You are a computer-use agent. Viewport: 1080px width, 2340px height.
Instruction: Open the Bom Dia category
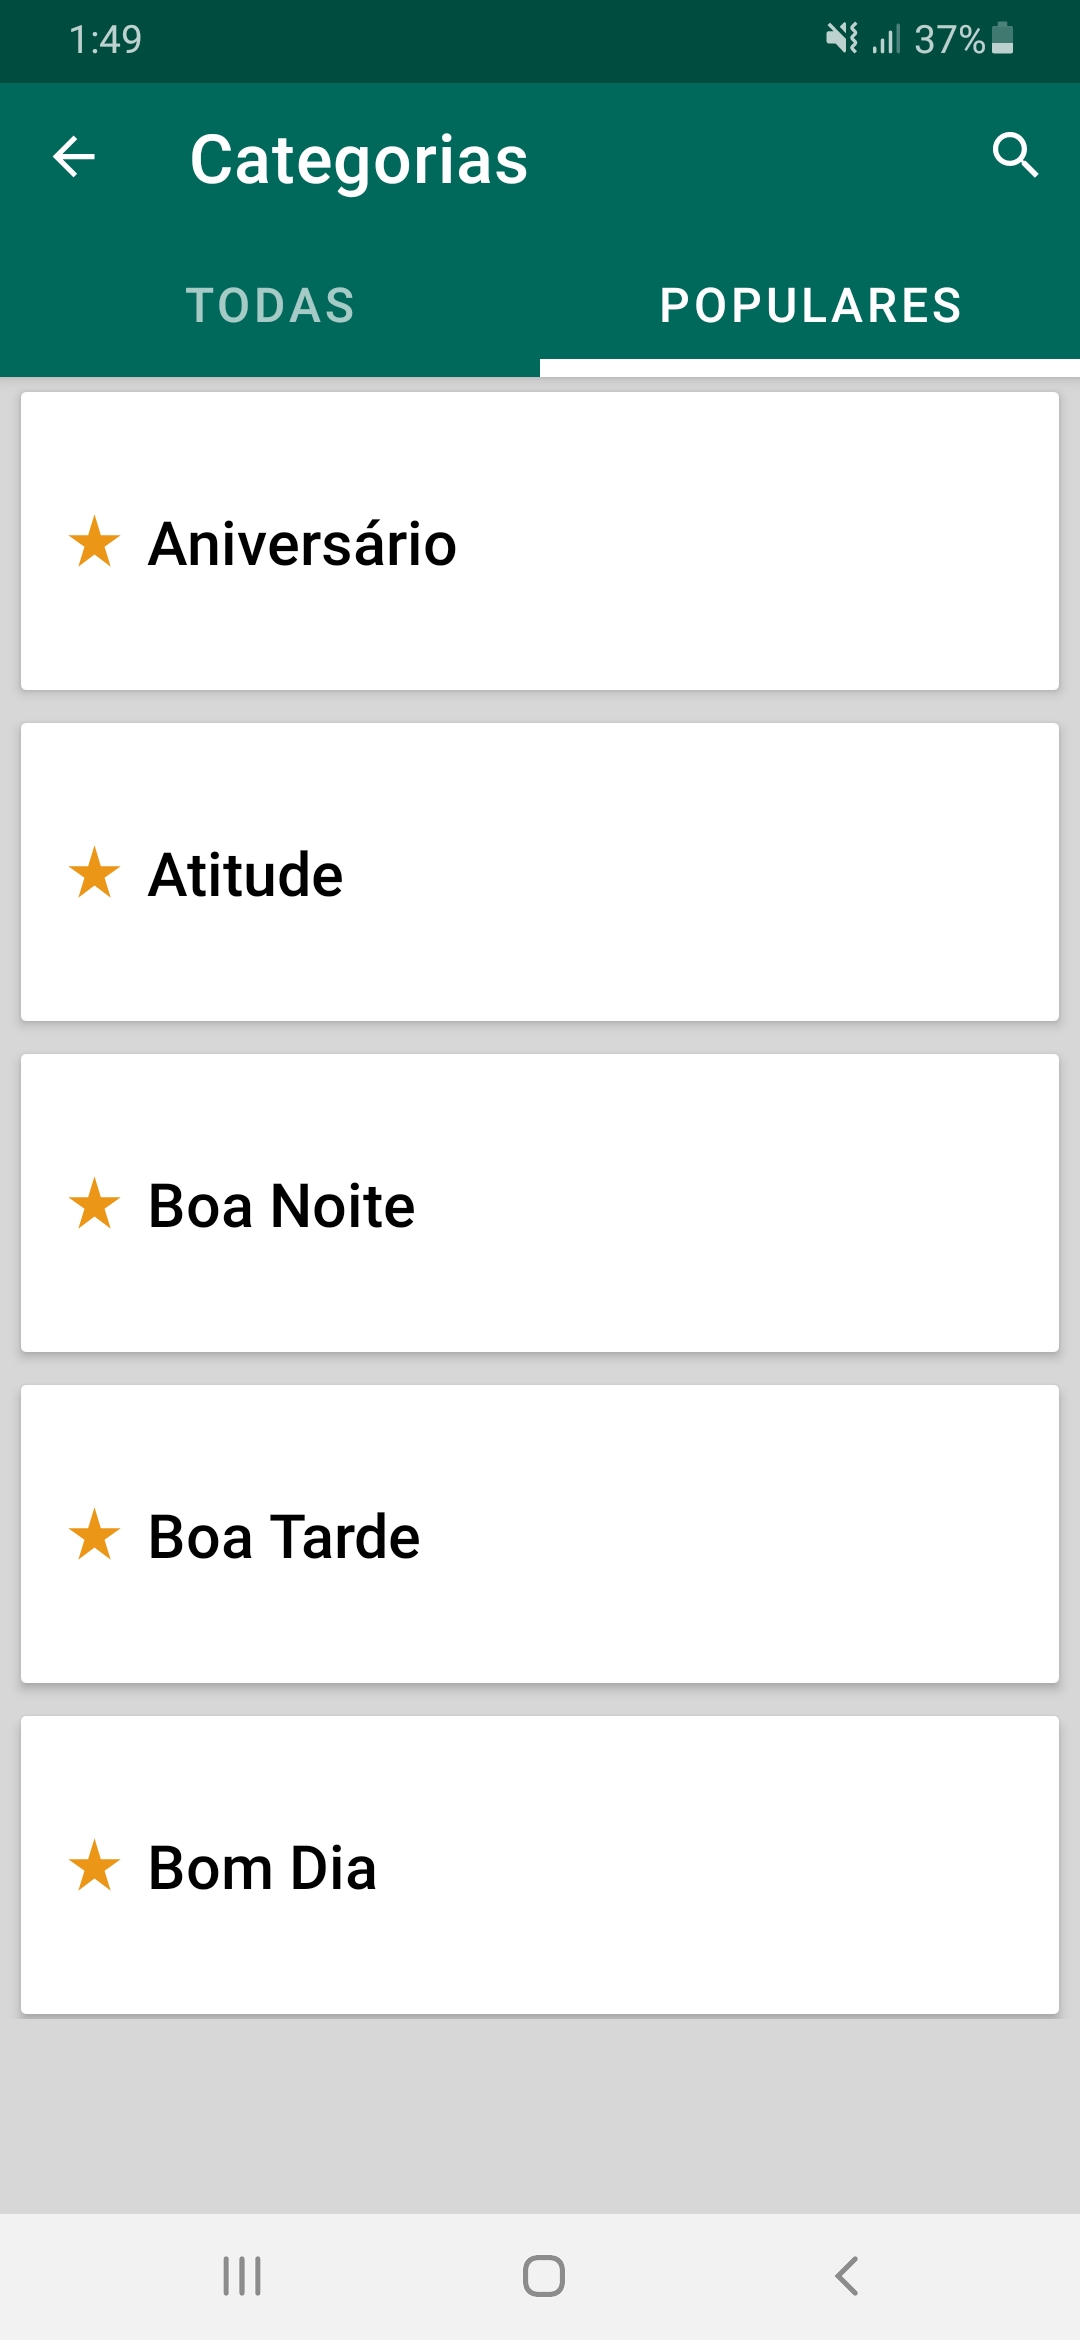pos(540,1866)
